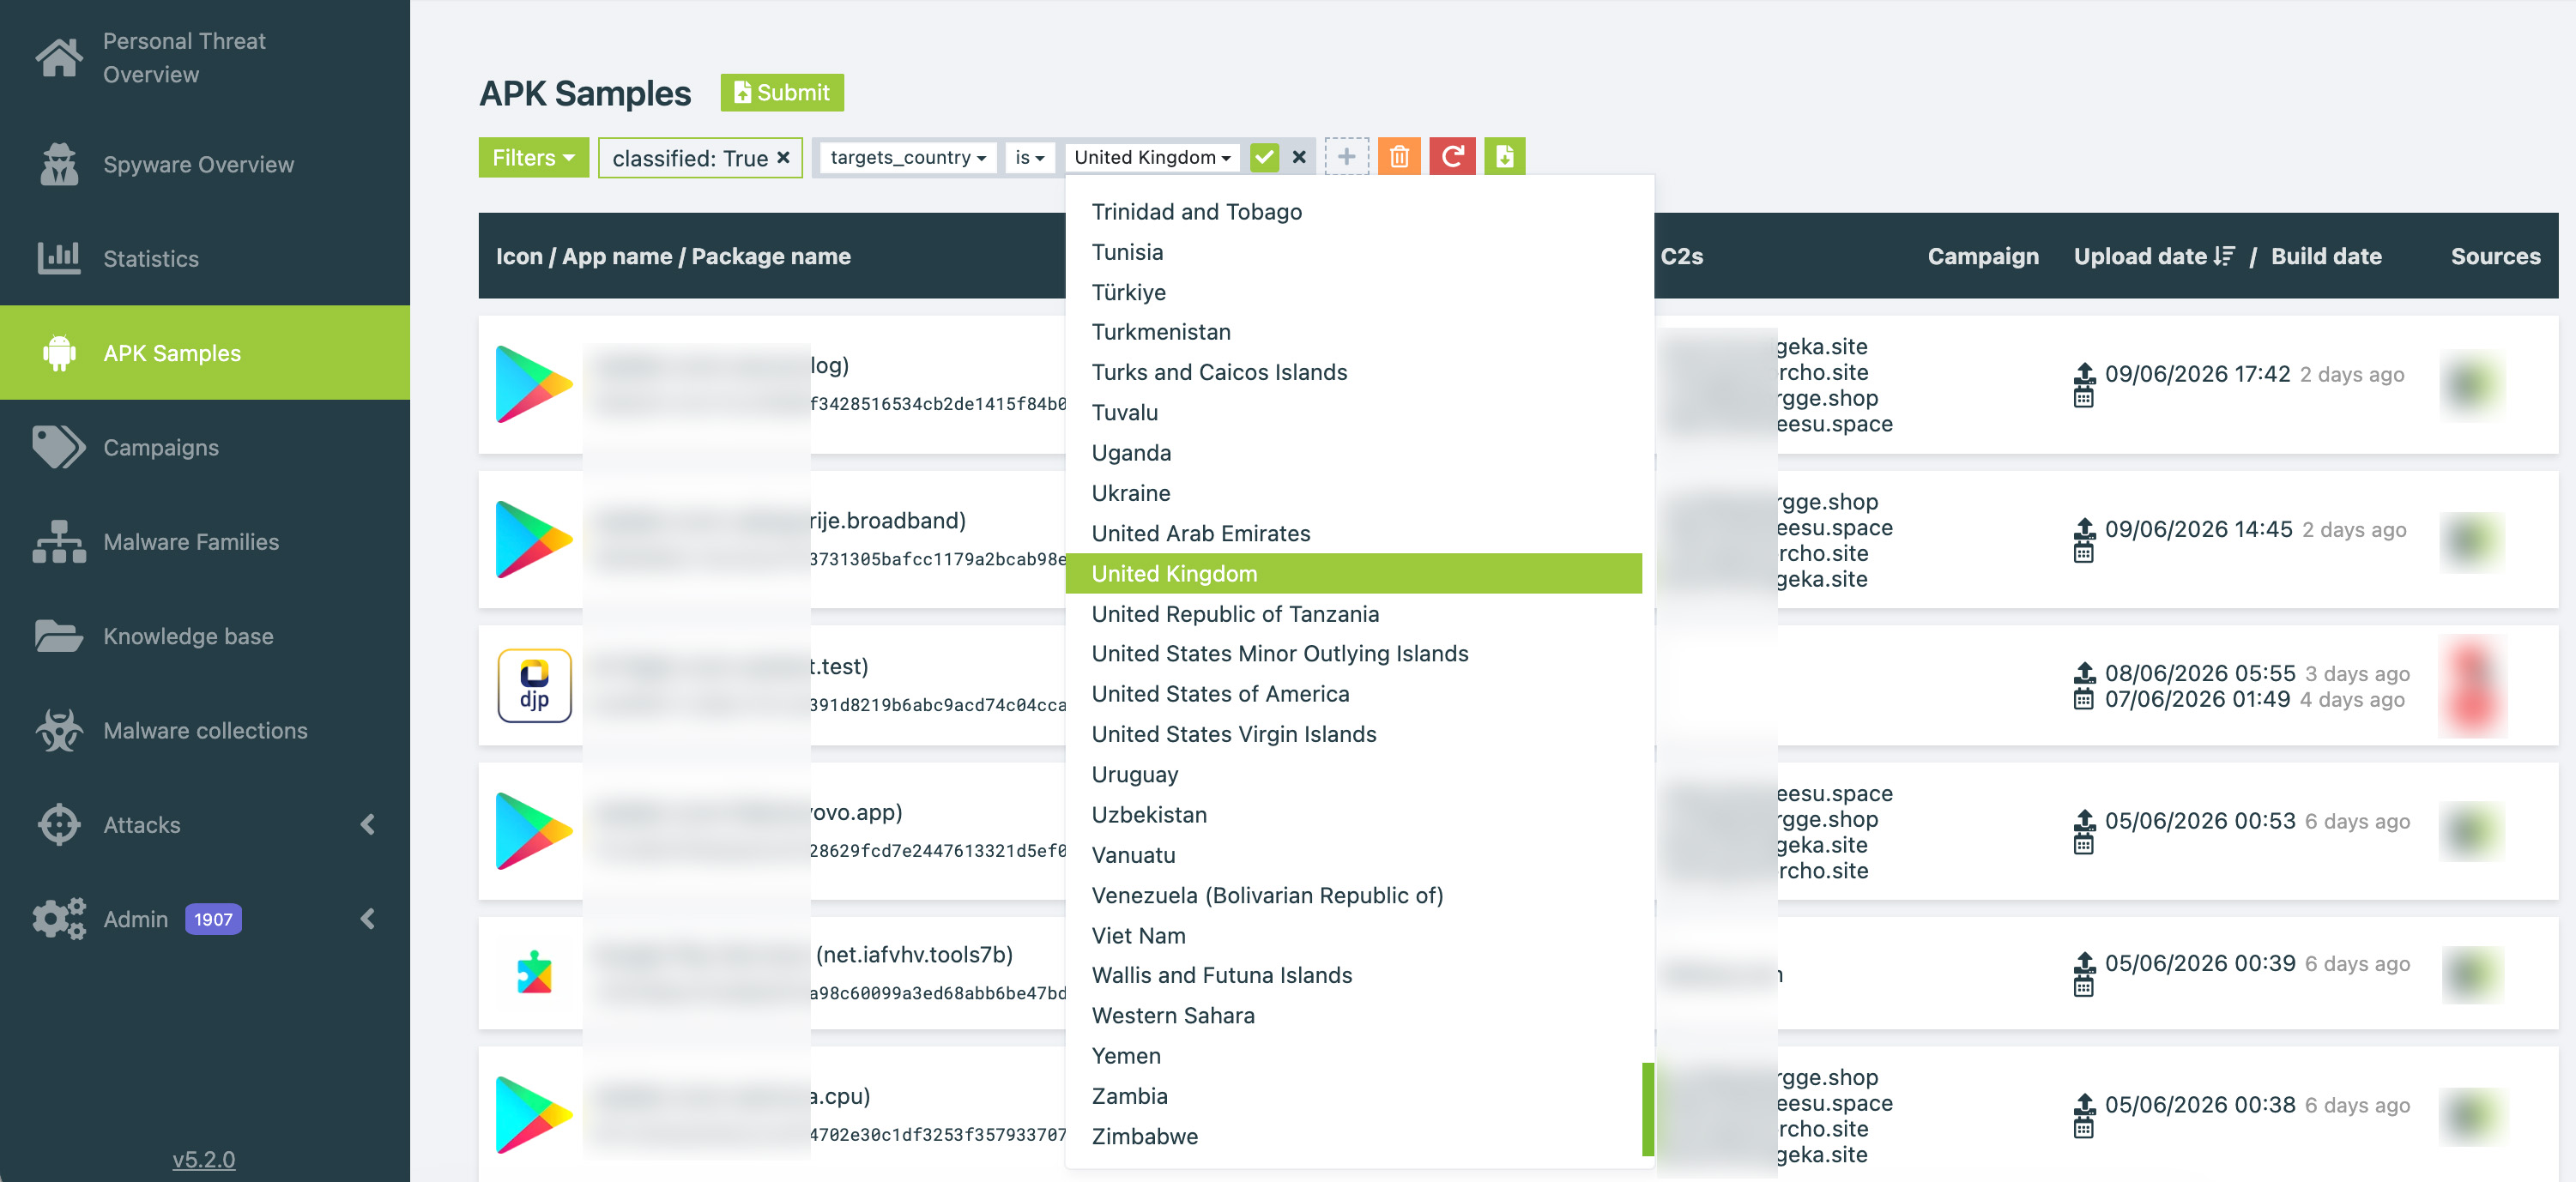Export results with green download icon

point(1504,157)
